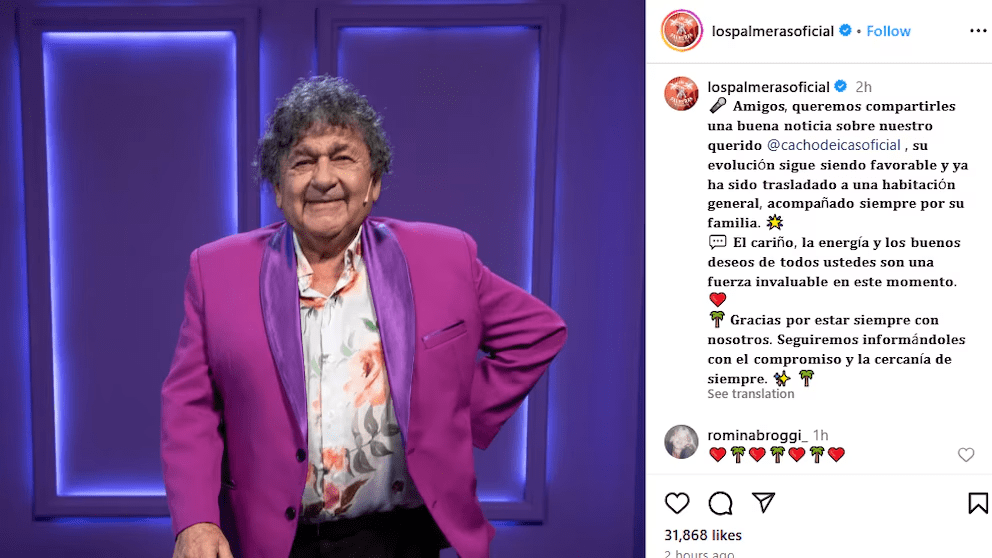Click the verified badge beside caption username
The image size is (992, 558).
point(841,86)
